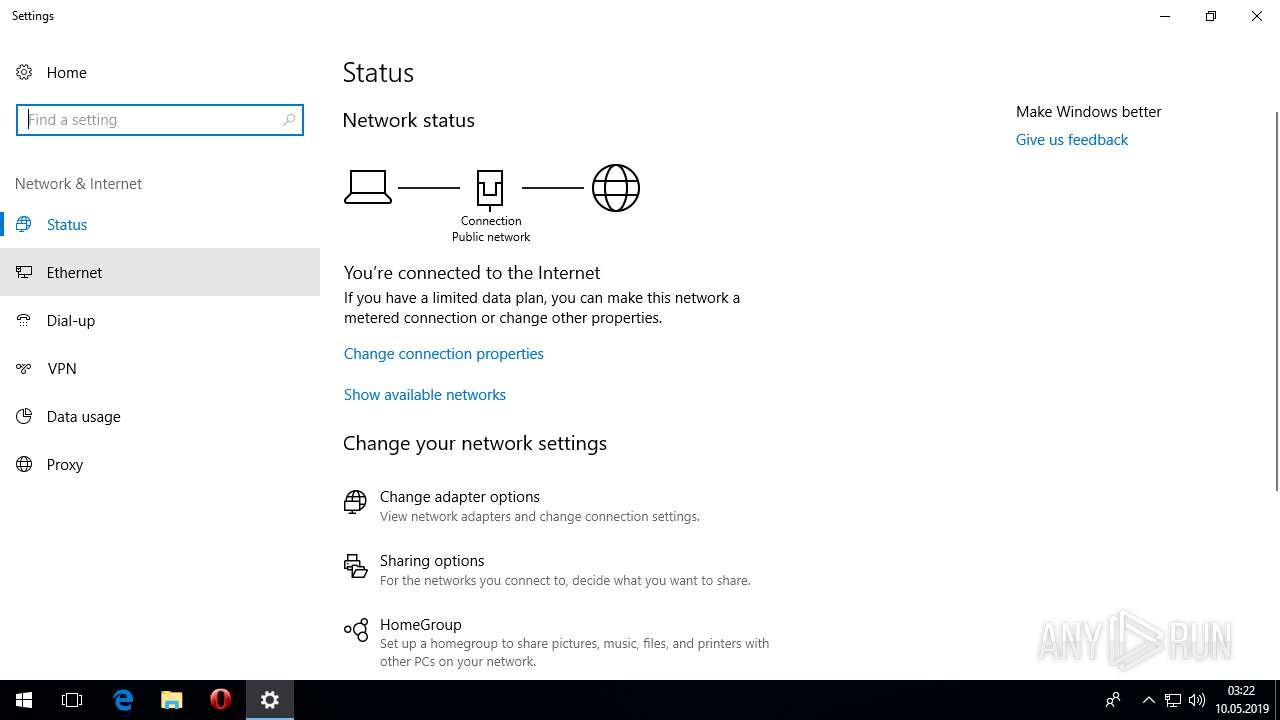Click the Home gear icon
The height and width of the screenshot is (720, 1280).
[24, 72]
